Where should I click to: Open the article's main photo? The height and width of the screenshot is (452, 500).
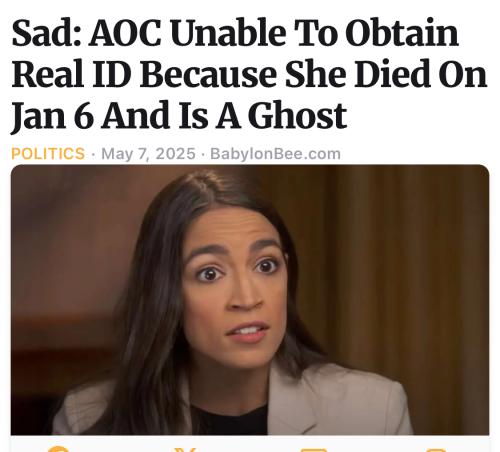click(250, 300)
